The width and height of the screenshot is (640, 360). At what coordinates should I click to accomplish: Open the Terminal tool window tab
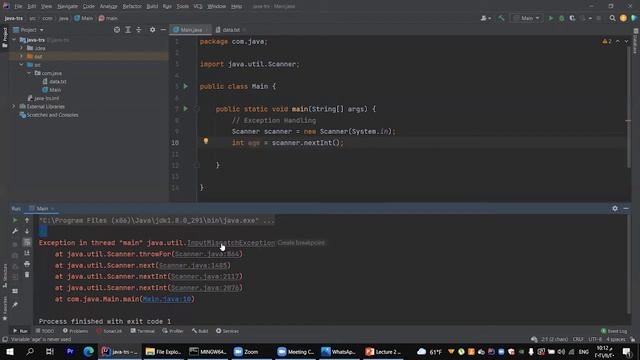pyautogui.click(x=142, y=331)
